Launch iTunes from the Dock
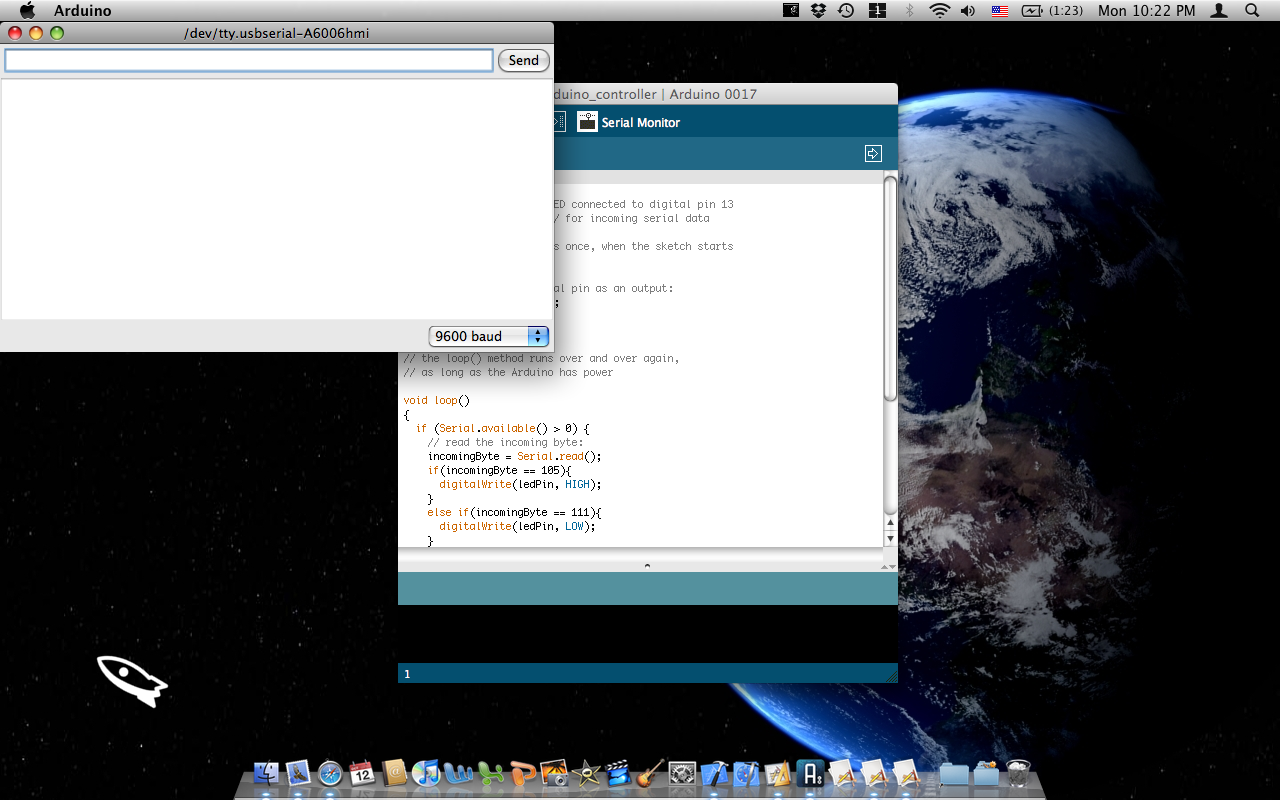The height and width of the screenshot is (800, 1280). click(426, 773)
